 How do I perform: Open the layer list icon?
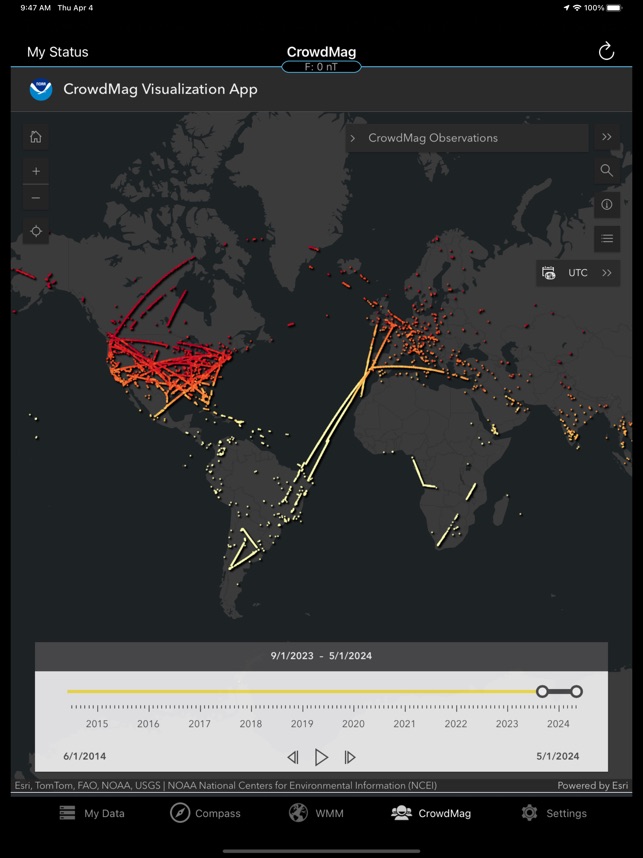(606, 238)
